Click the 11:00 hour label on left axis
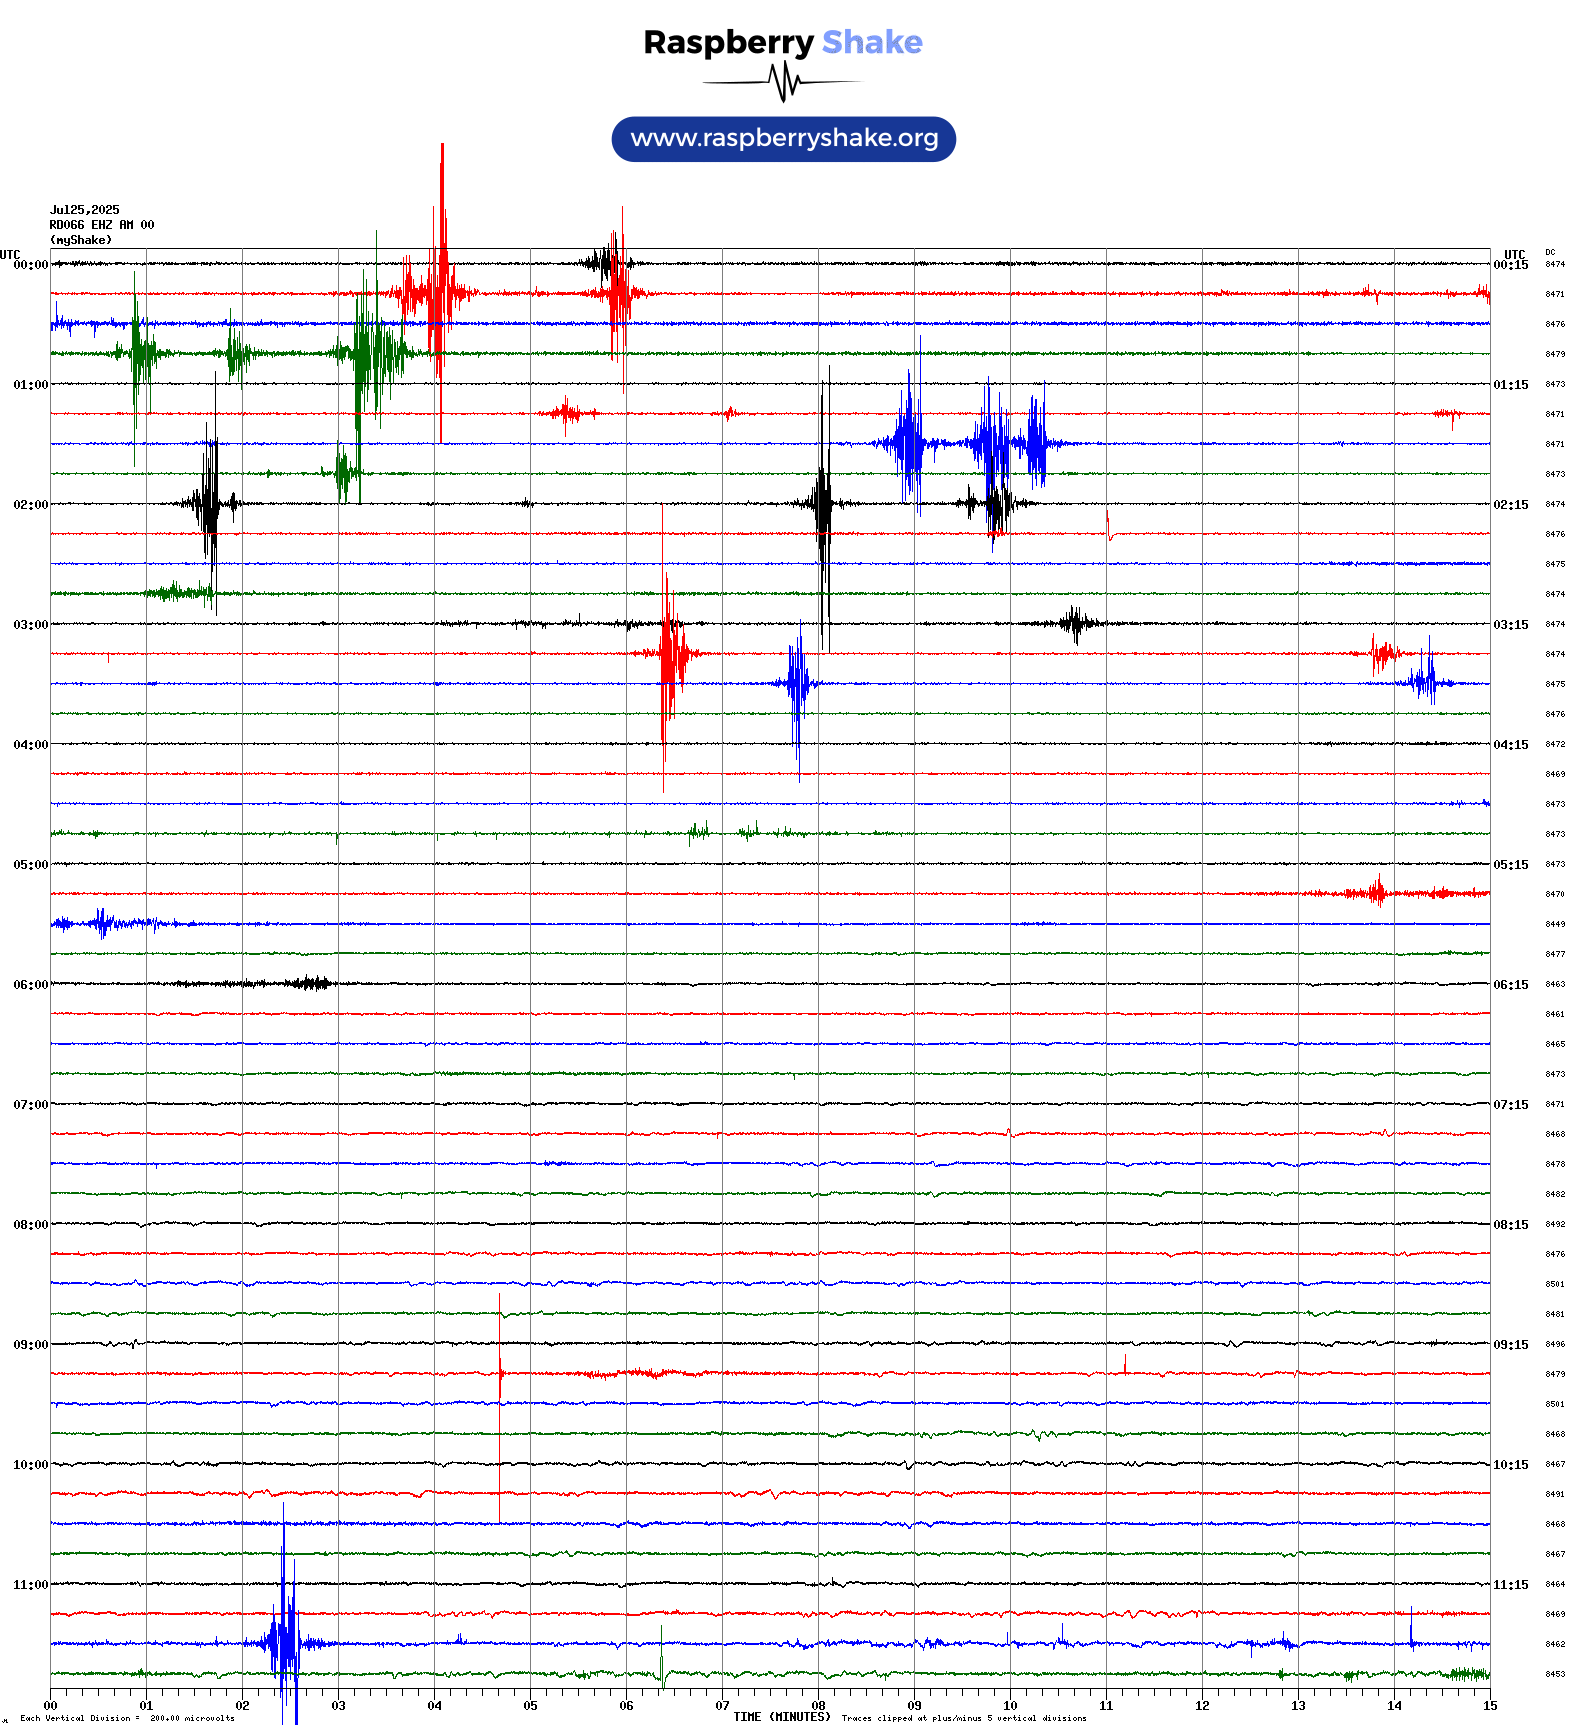 click(30, 1585)
